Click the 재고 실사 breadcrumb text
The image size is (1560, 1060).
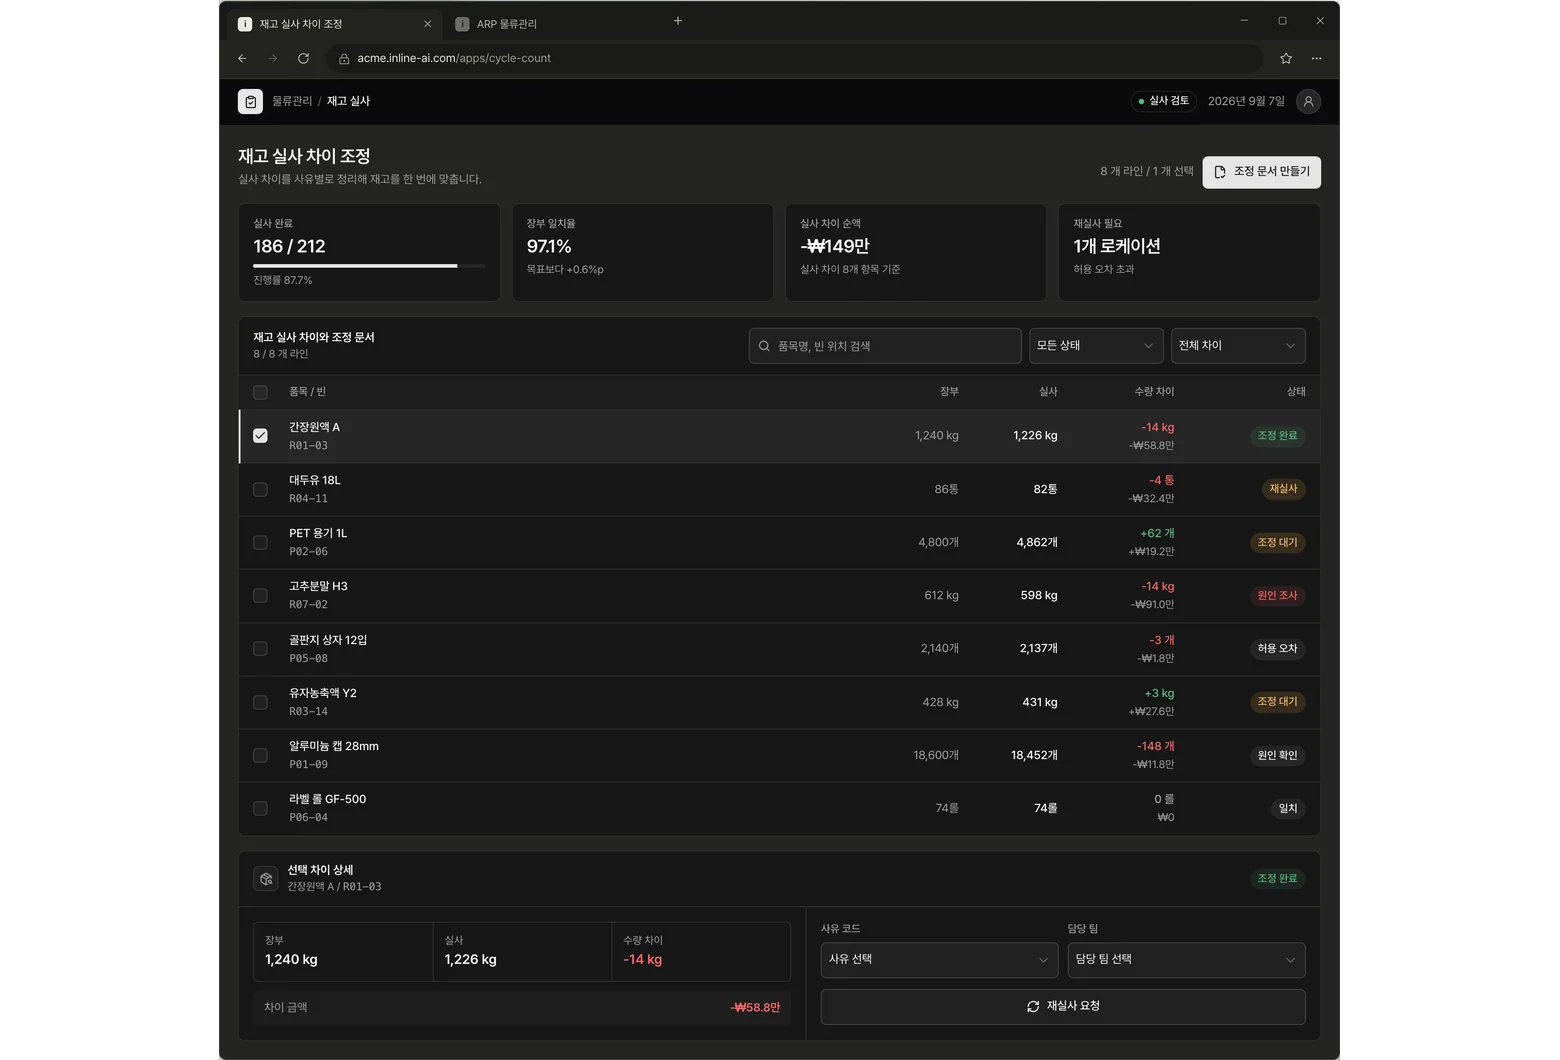[x=348, y=101]
